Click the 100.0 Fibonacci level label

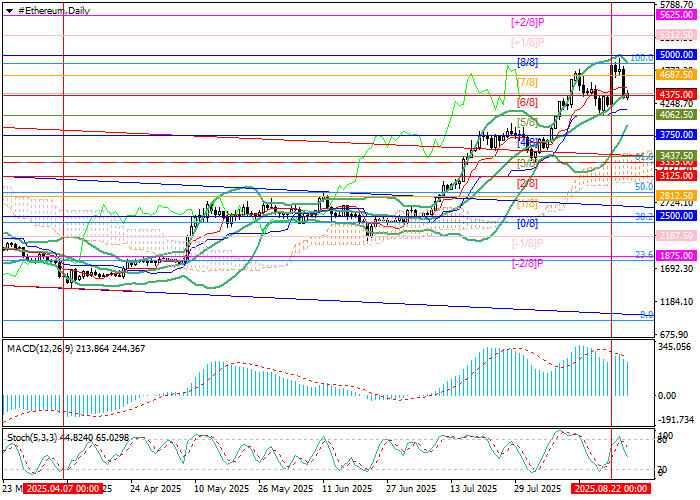(642, 58)
